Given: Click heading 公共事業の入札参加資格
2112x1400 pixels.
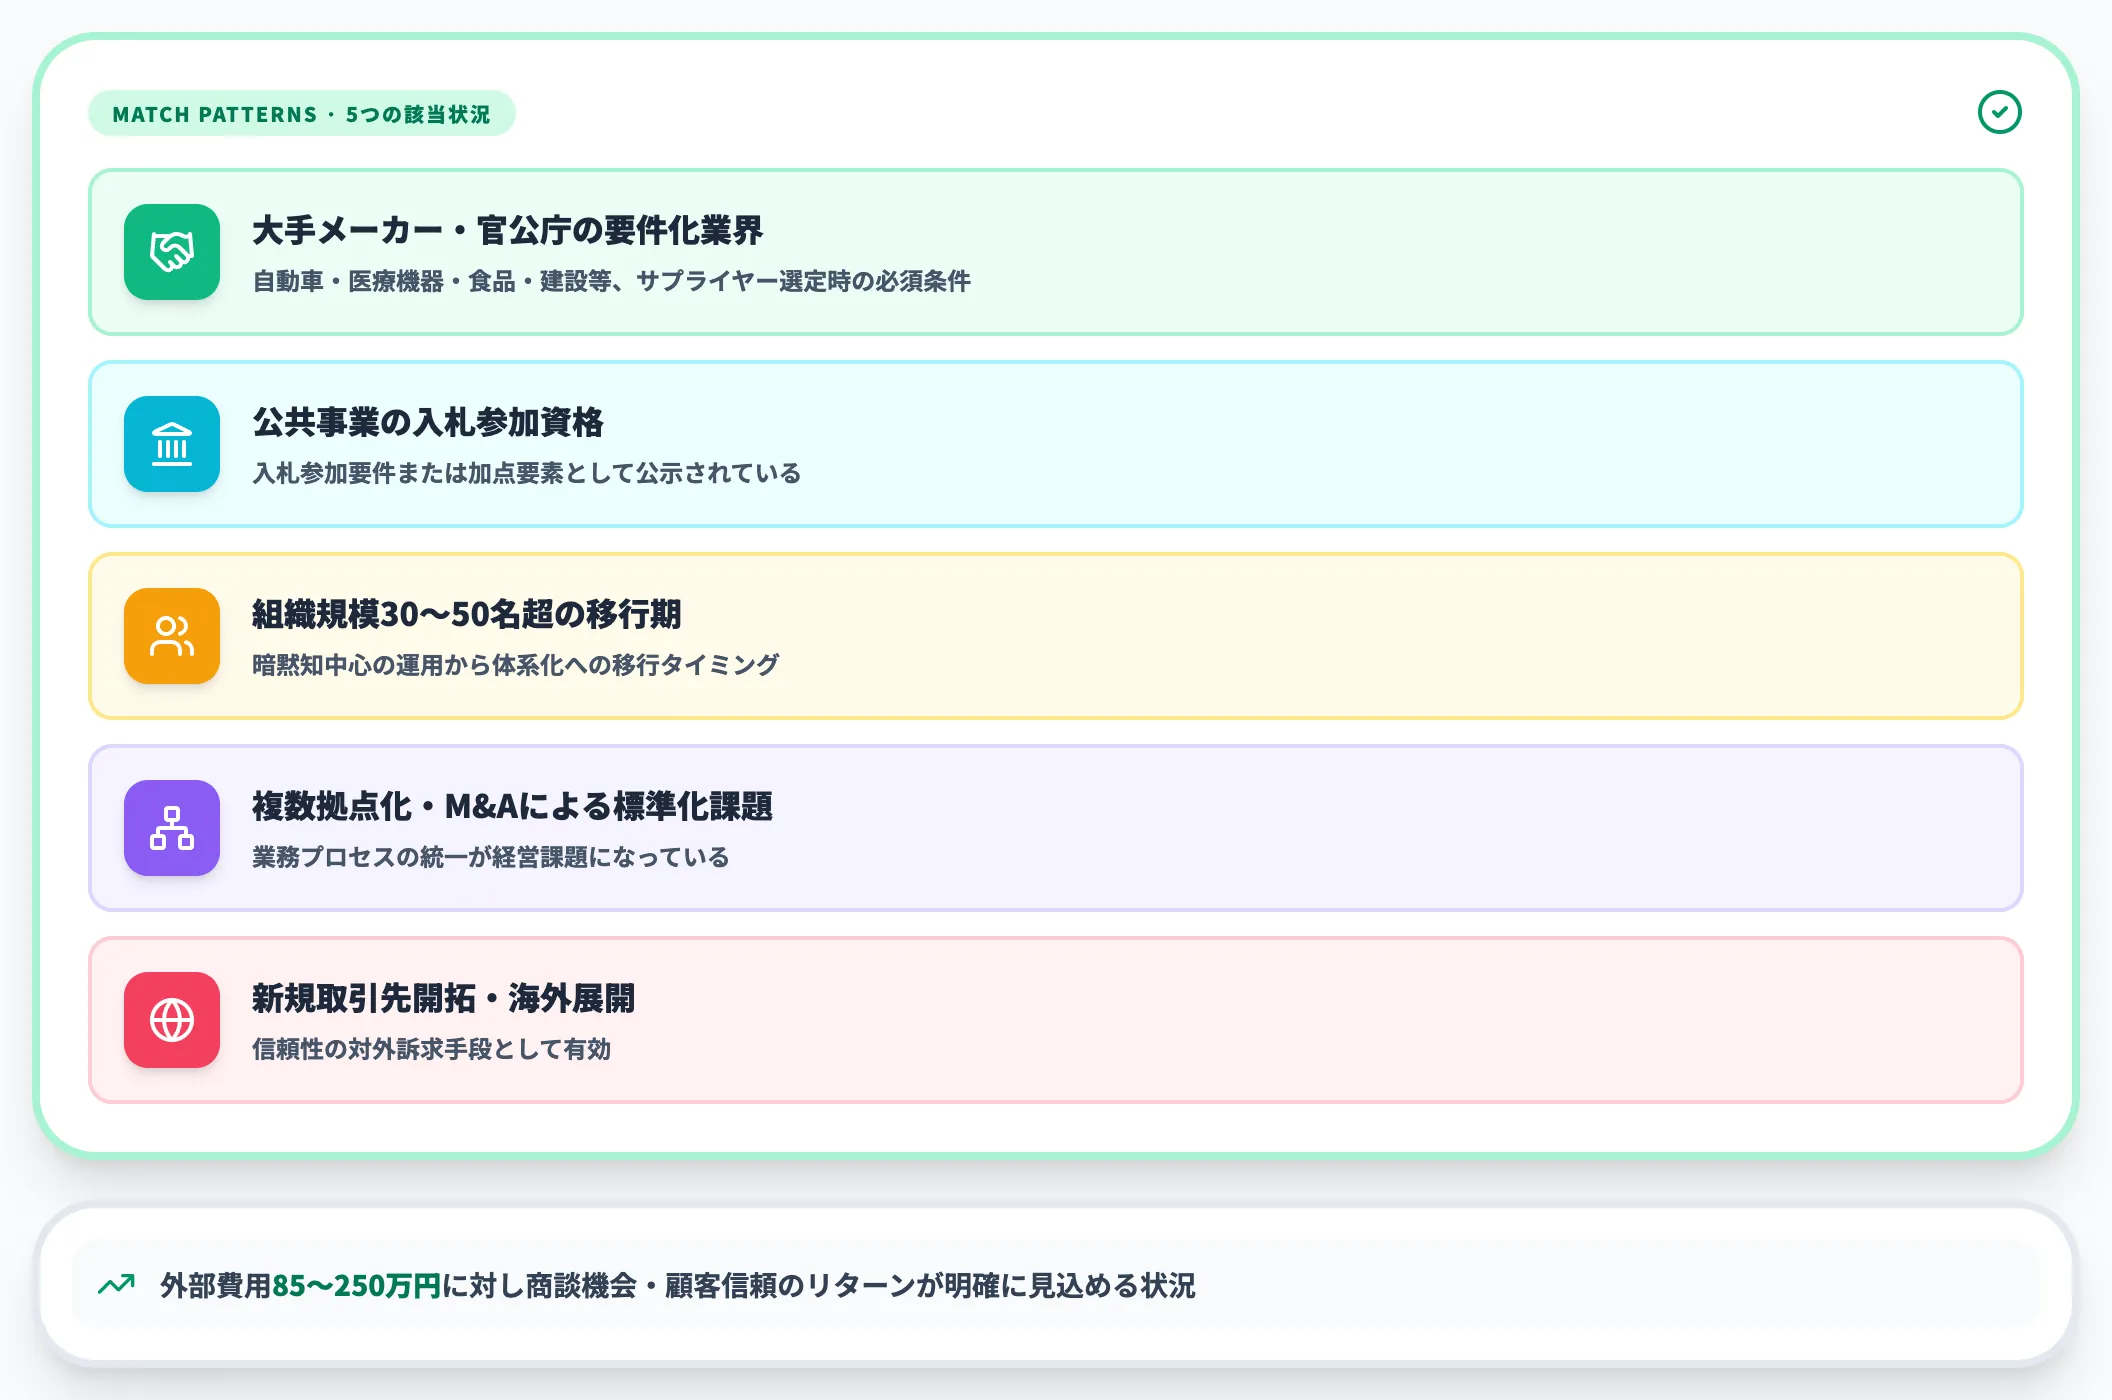Looking at the screenshot, I should [x=428, y=422].
